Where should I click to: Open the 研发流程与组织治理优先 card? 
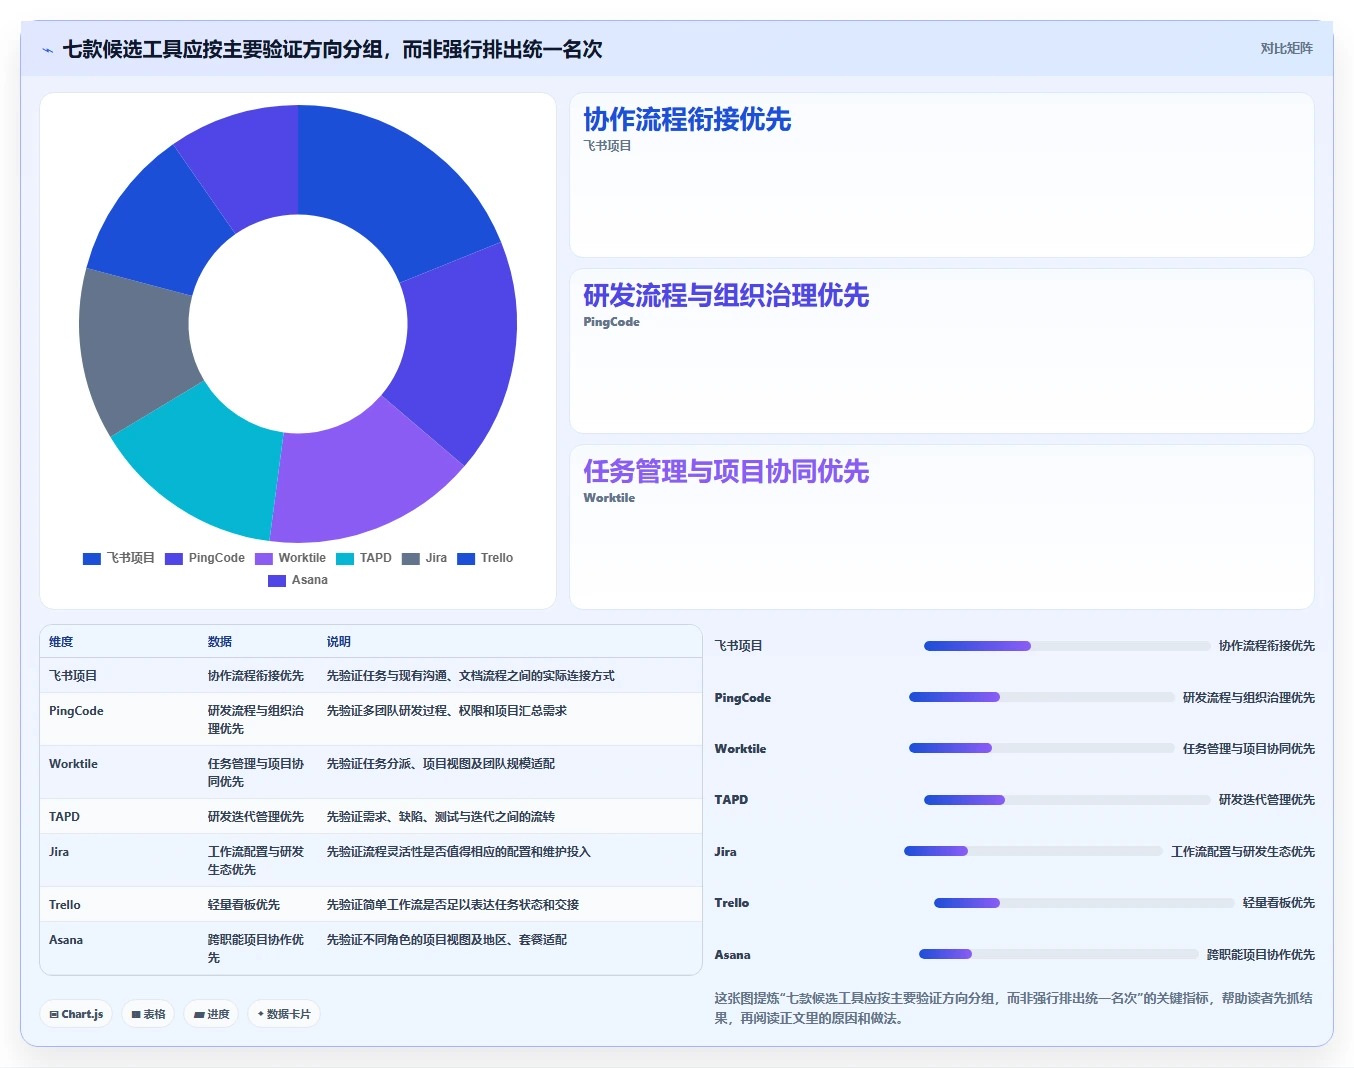tap(941, 351)
